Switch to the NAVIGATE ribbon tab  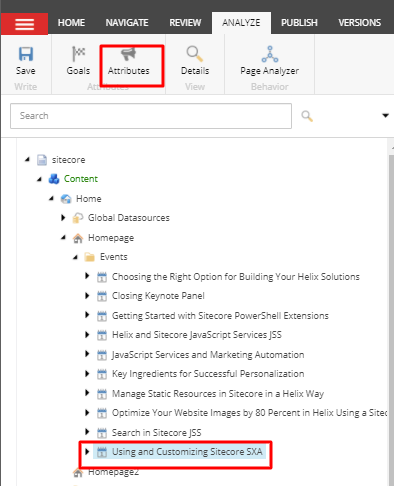pyautogui.click(x=127, y=23)
